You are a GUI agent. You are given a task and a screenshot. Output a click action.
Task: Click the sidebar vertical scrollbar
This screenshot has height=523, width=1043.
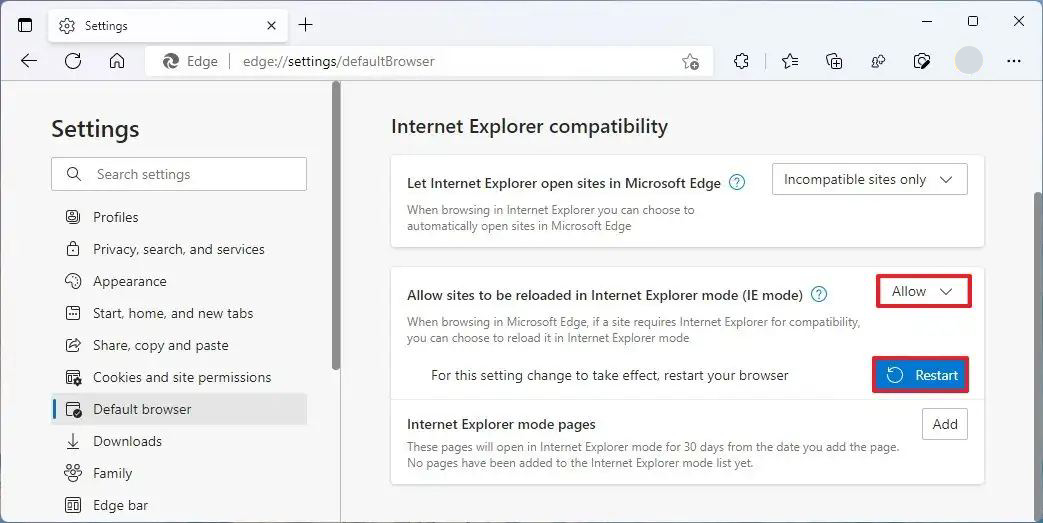[336, 226]
